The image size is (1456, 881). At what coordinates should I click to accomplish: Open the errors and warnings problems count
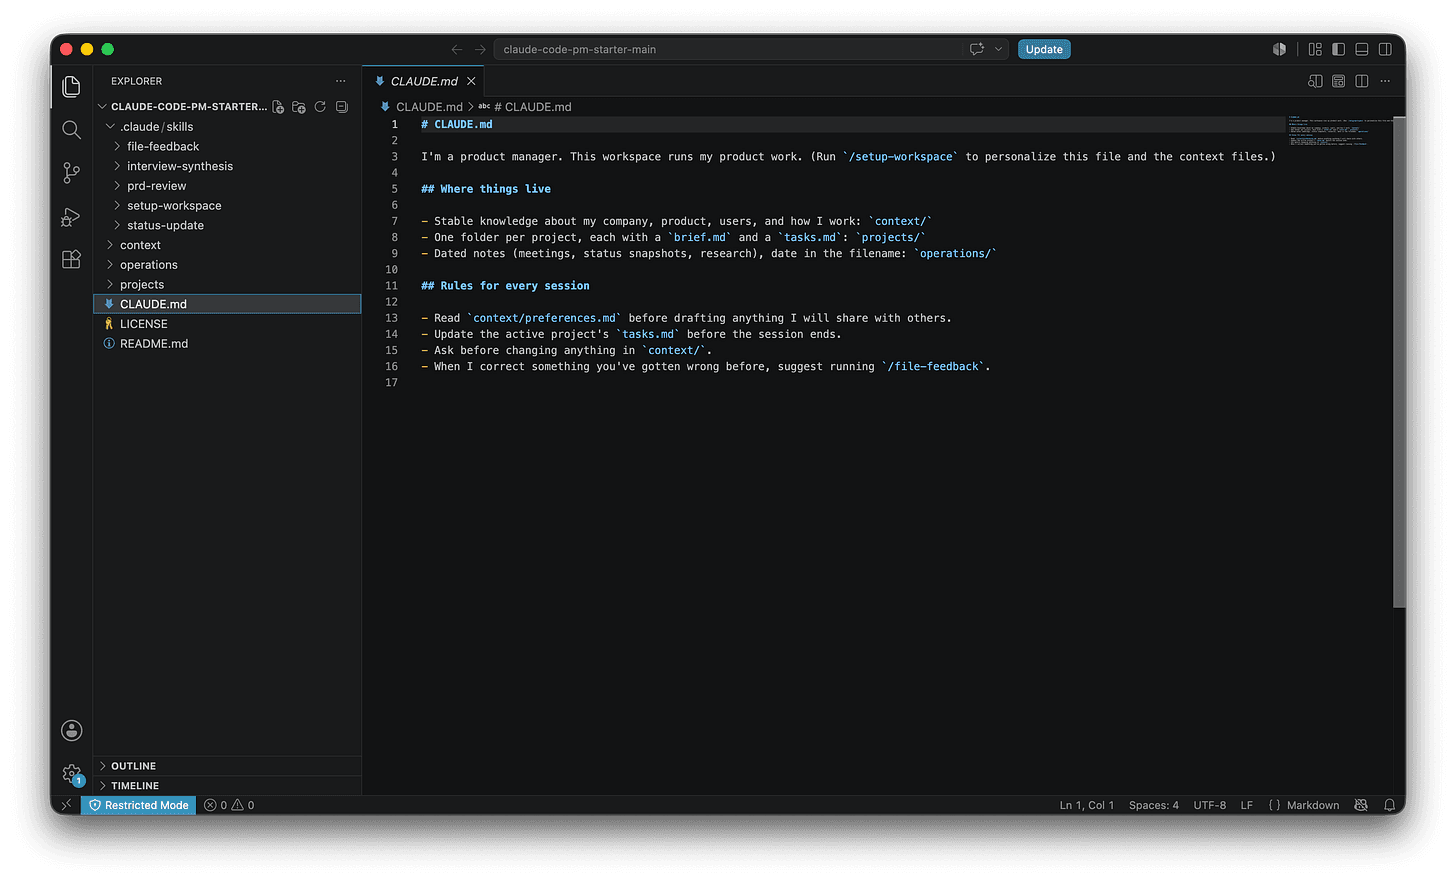[x=229, y=805]
